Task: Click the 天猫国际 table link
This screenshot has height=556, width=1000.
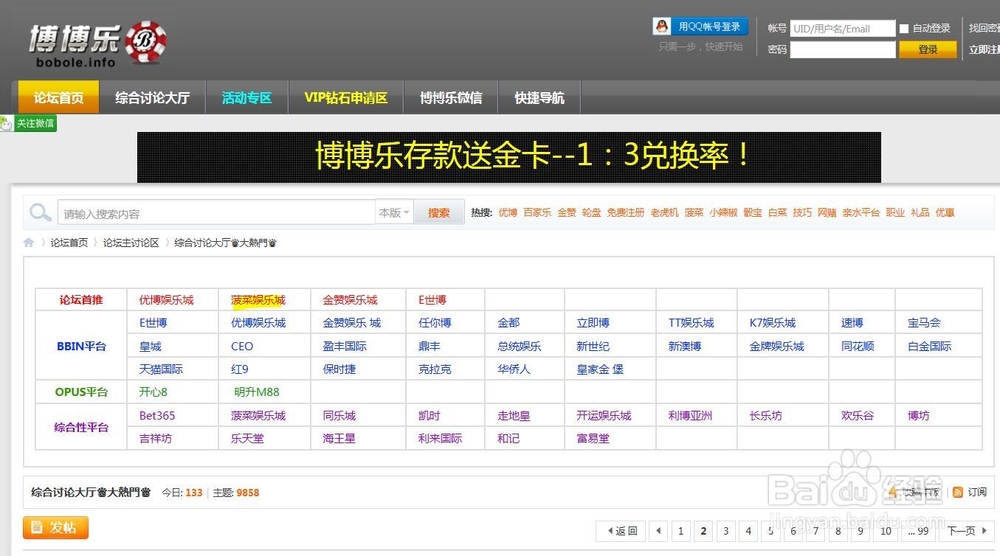Action: pos(161,369)
